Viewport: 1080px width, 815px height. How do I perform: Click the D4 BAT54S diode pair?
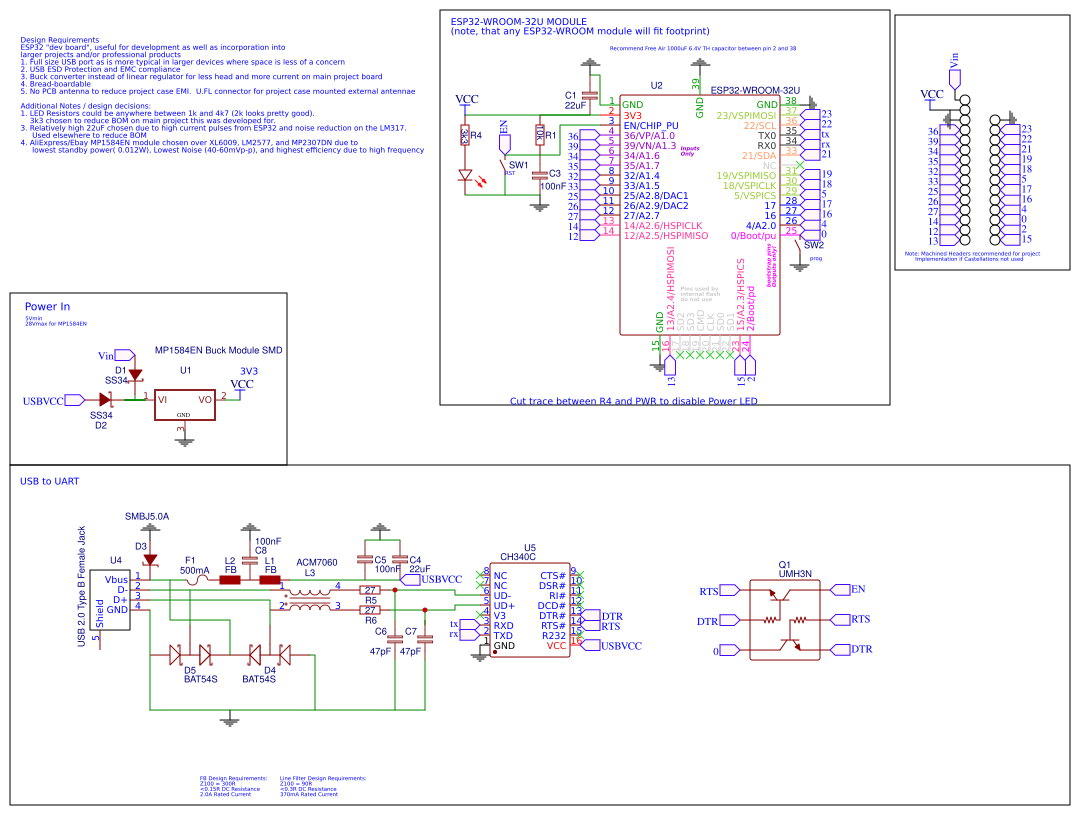coord(269,654)
